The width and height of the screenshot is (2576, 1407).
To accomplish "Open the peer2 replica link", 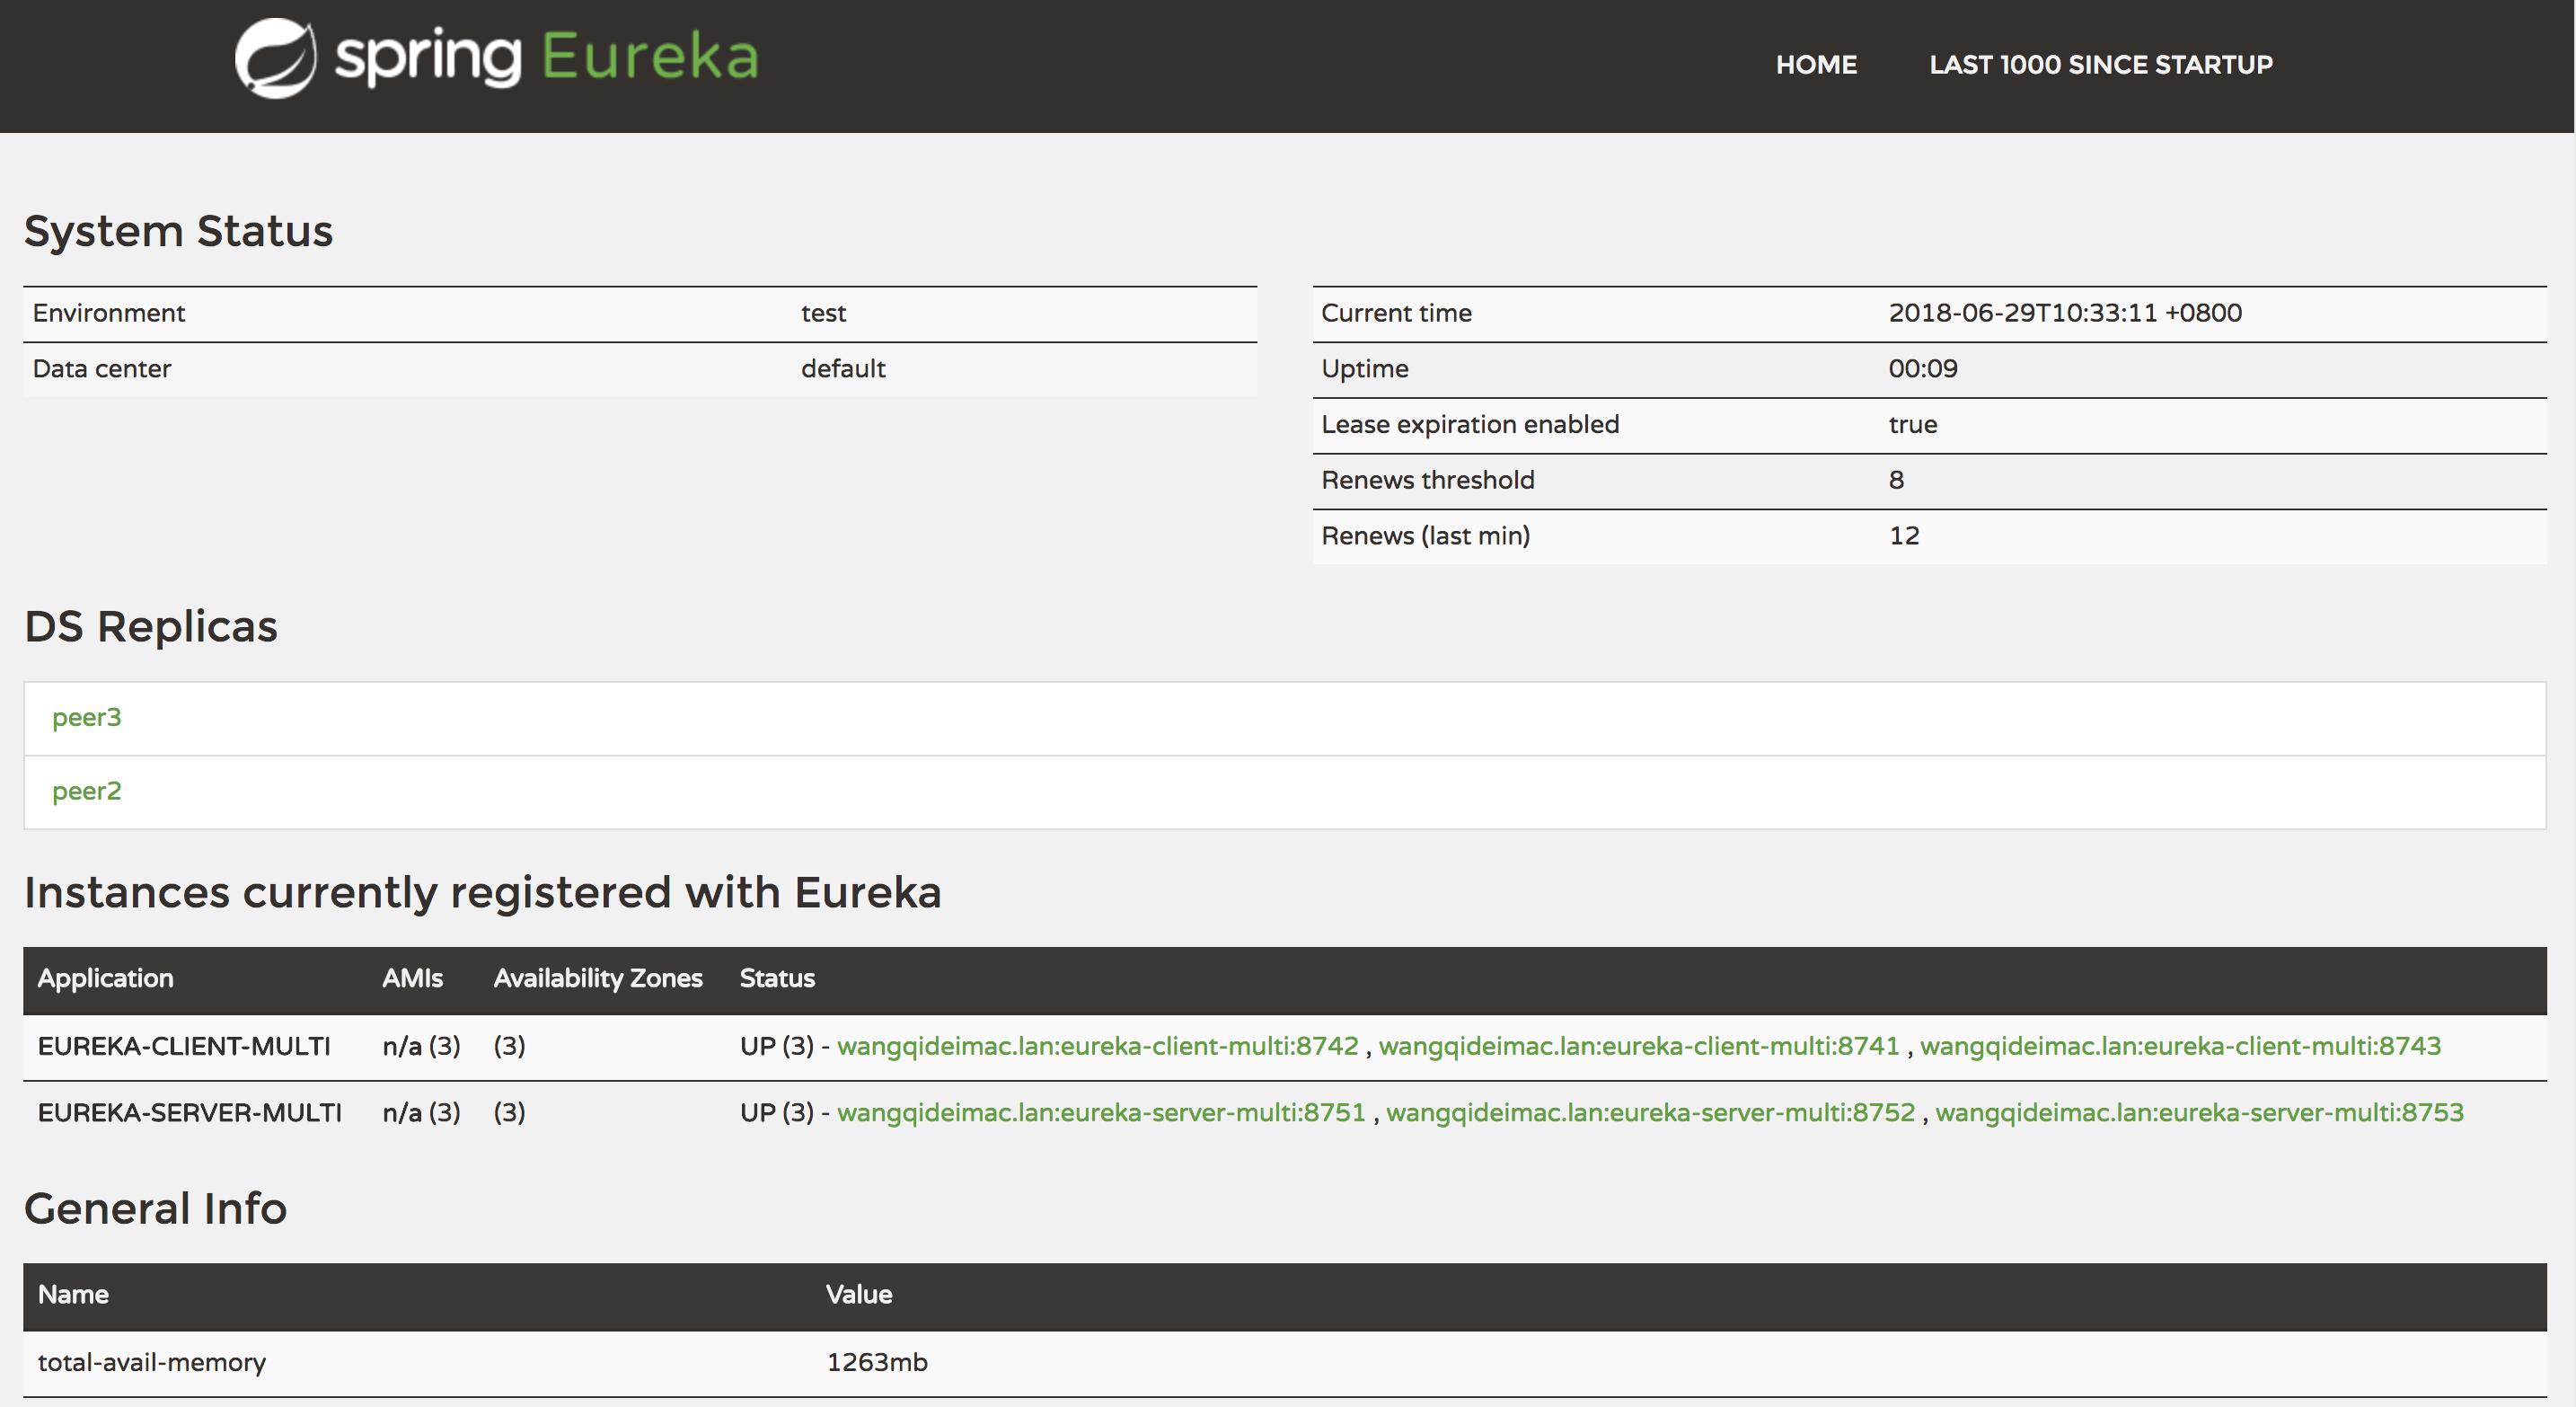I will pos(86,791).
